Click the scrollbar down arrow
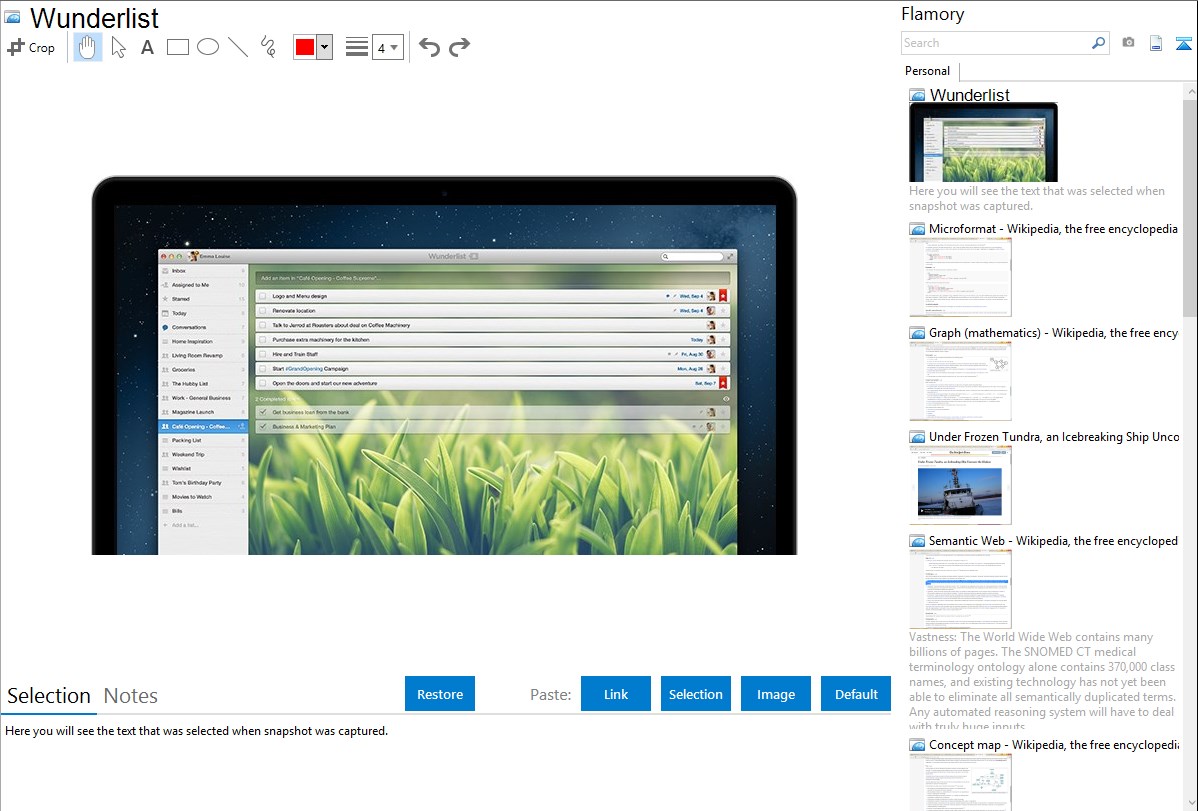The height and width of the screenshot is (811, 1198). 1190,803
